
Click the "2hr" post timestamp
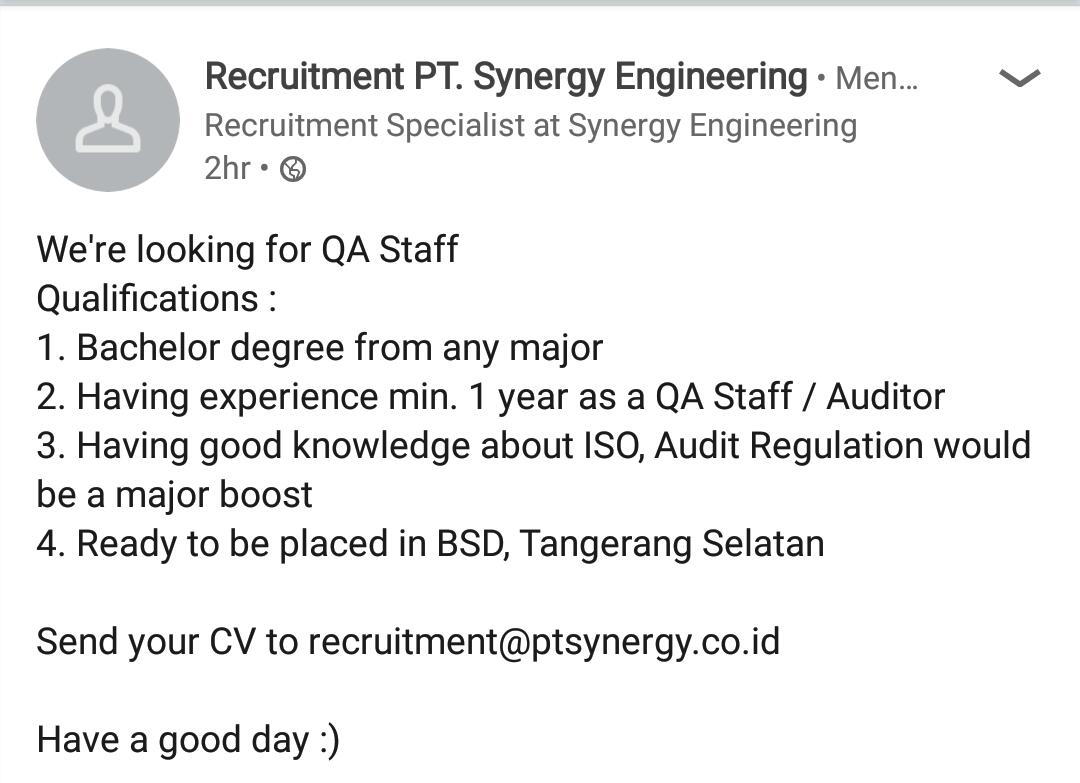pos(227,169)
